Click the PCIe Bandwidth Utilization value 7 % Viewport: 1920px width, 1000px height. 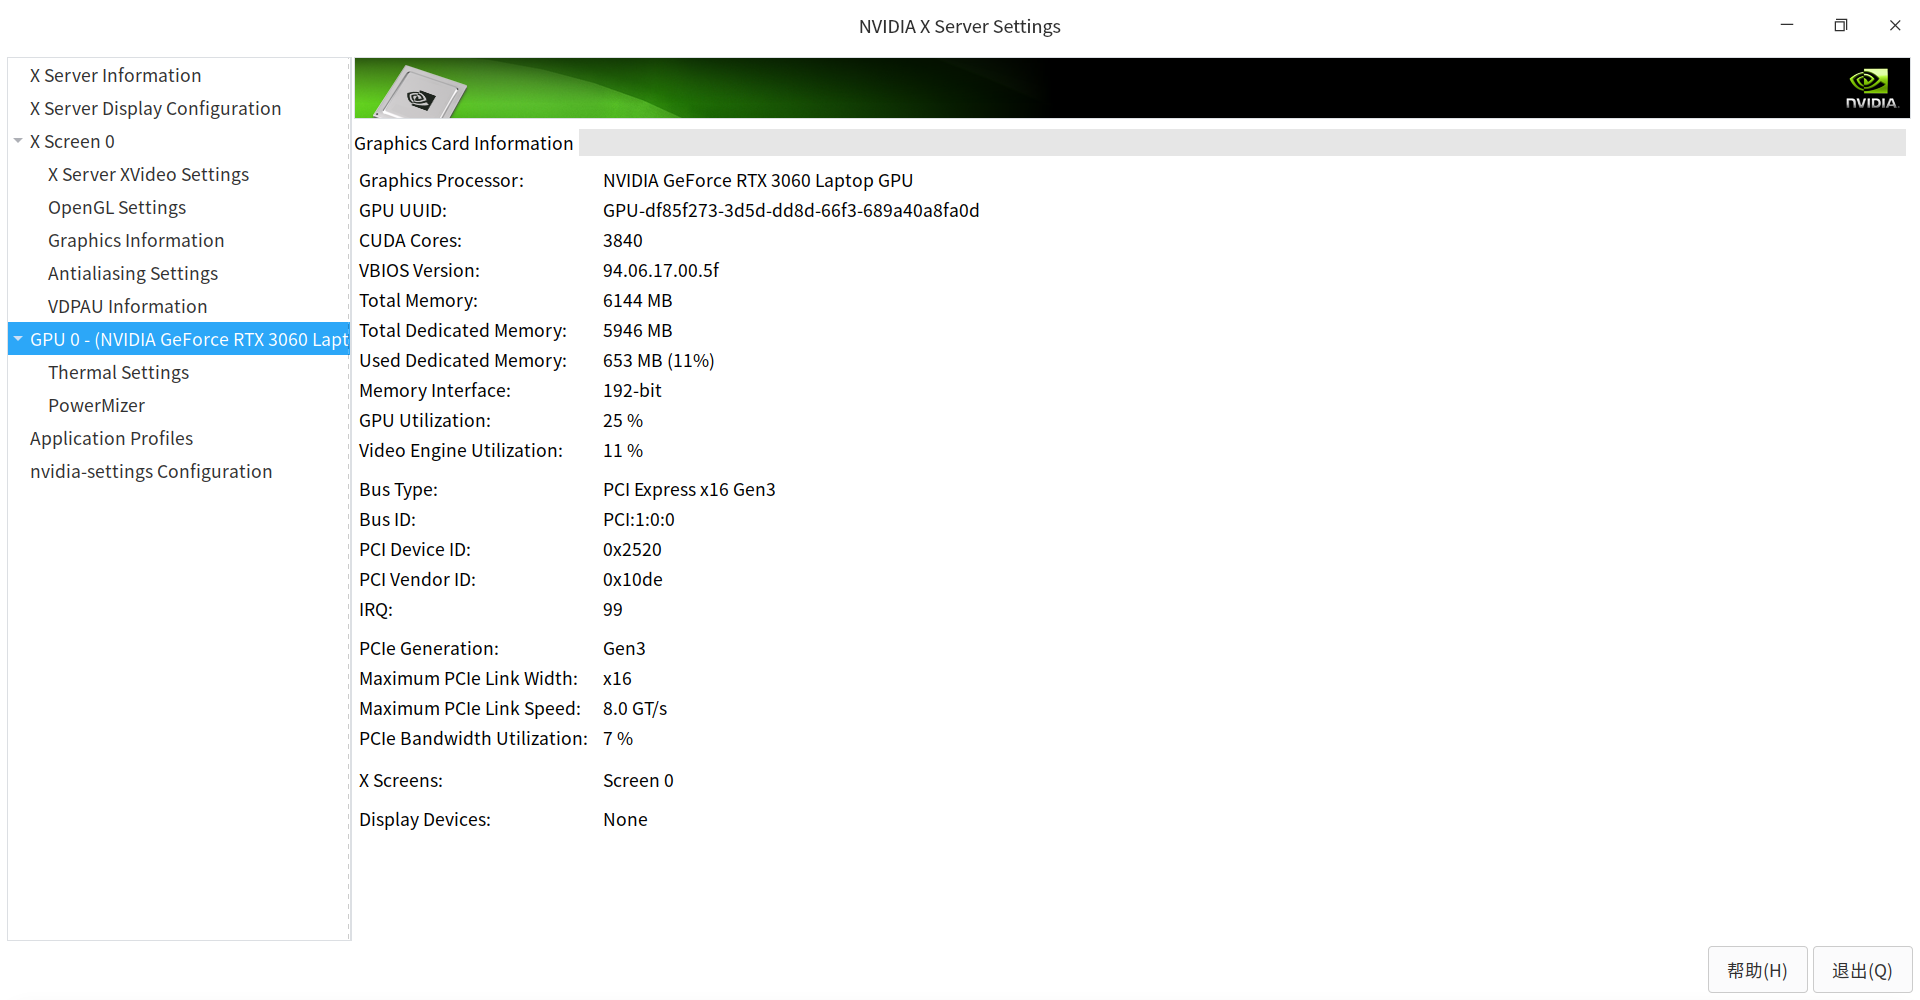click(x=618, y=739)
